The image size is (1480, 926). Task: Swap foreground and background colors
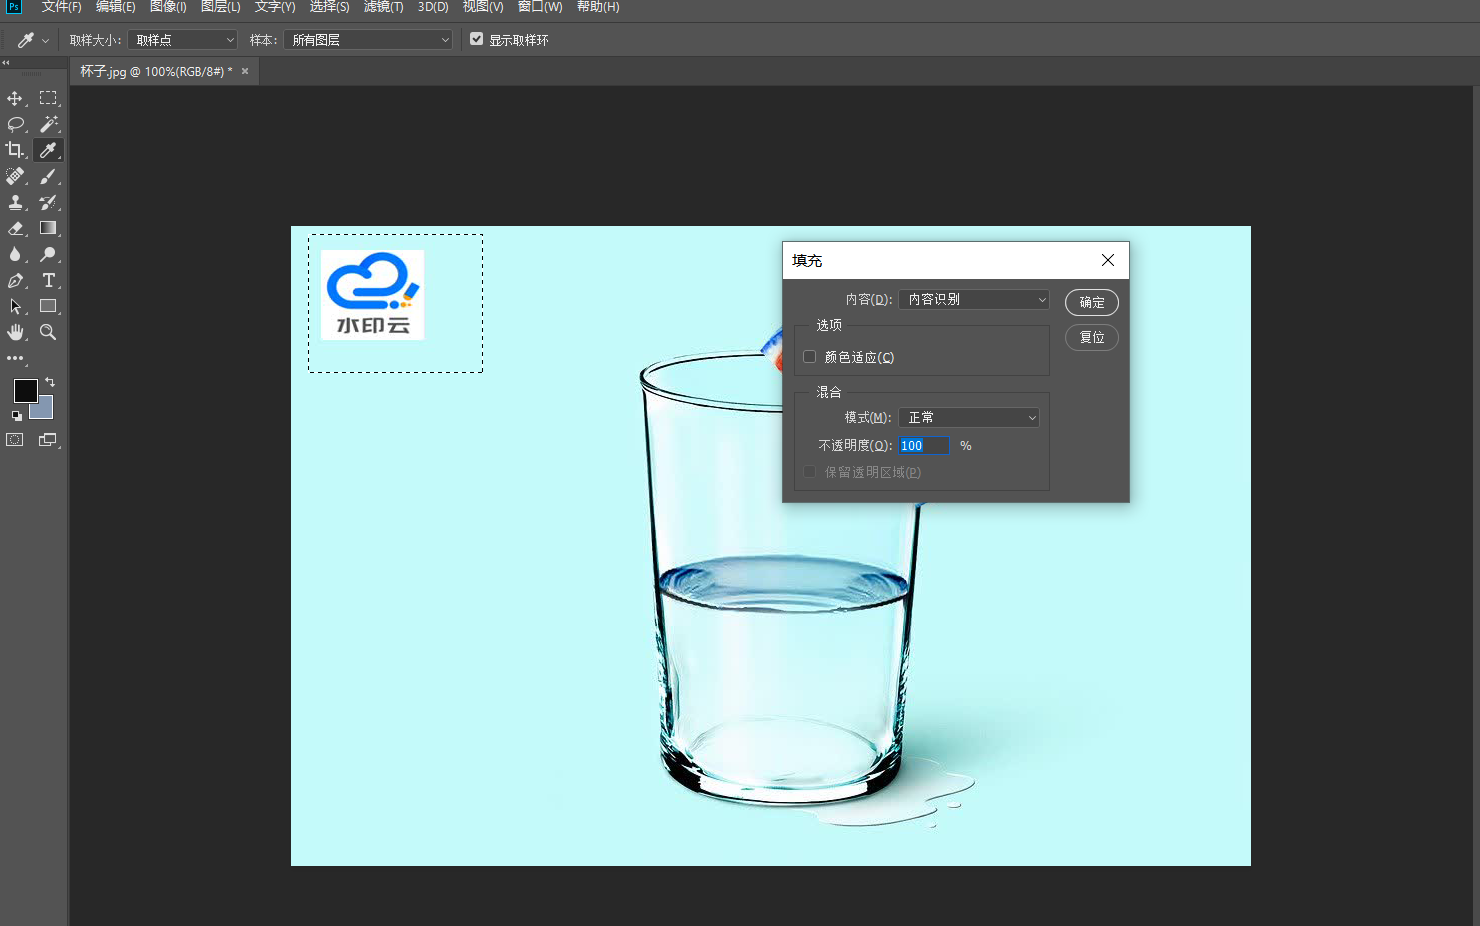click(50, 382)
